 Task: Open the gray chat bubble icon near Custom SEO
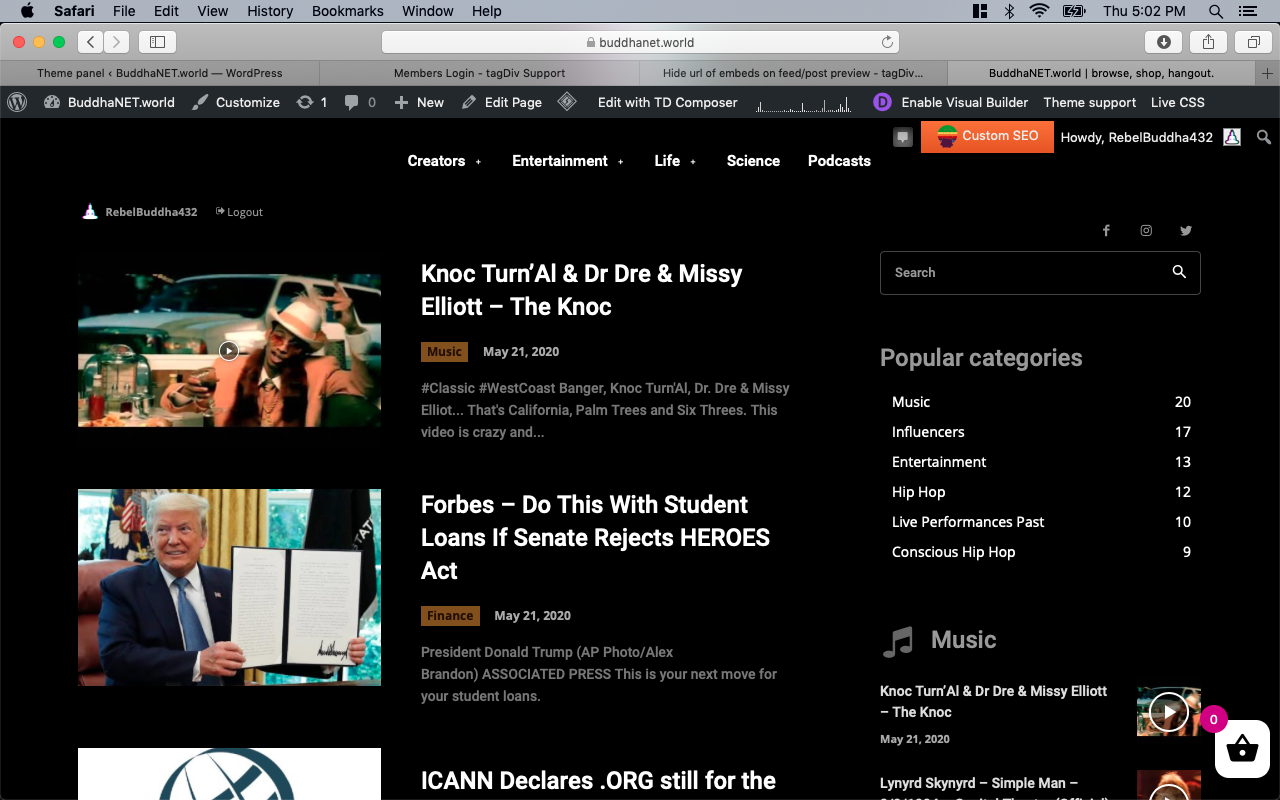(x=903, y=137)
